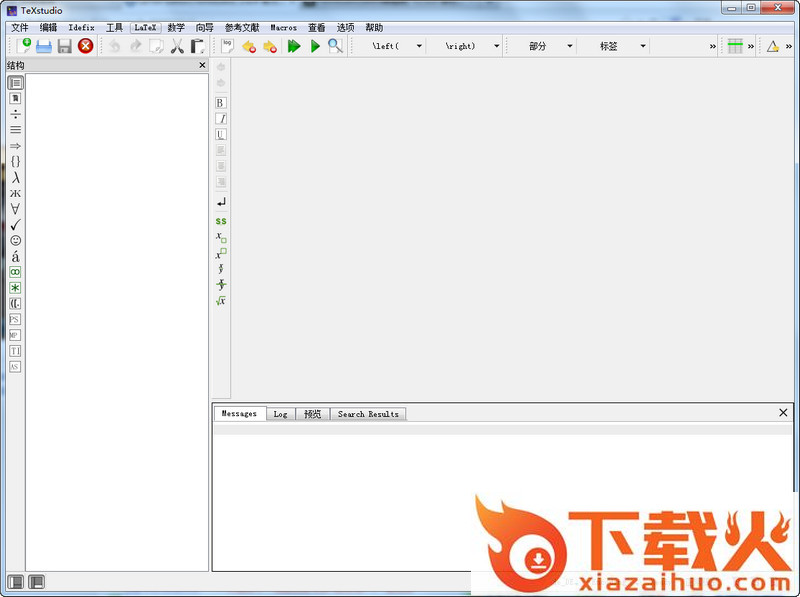Viewport: 800px width, 597px height.
Task: Click the new document icon
Action: 23,46
